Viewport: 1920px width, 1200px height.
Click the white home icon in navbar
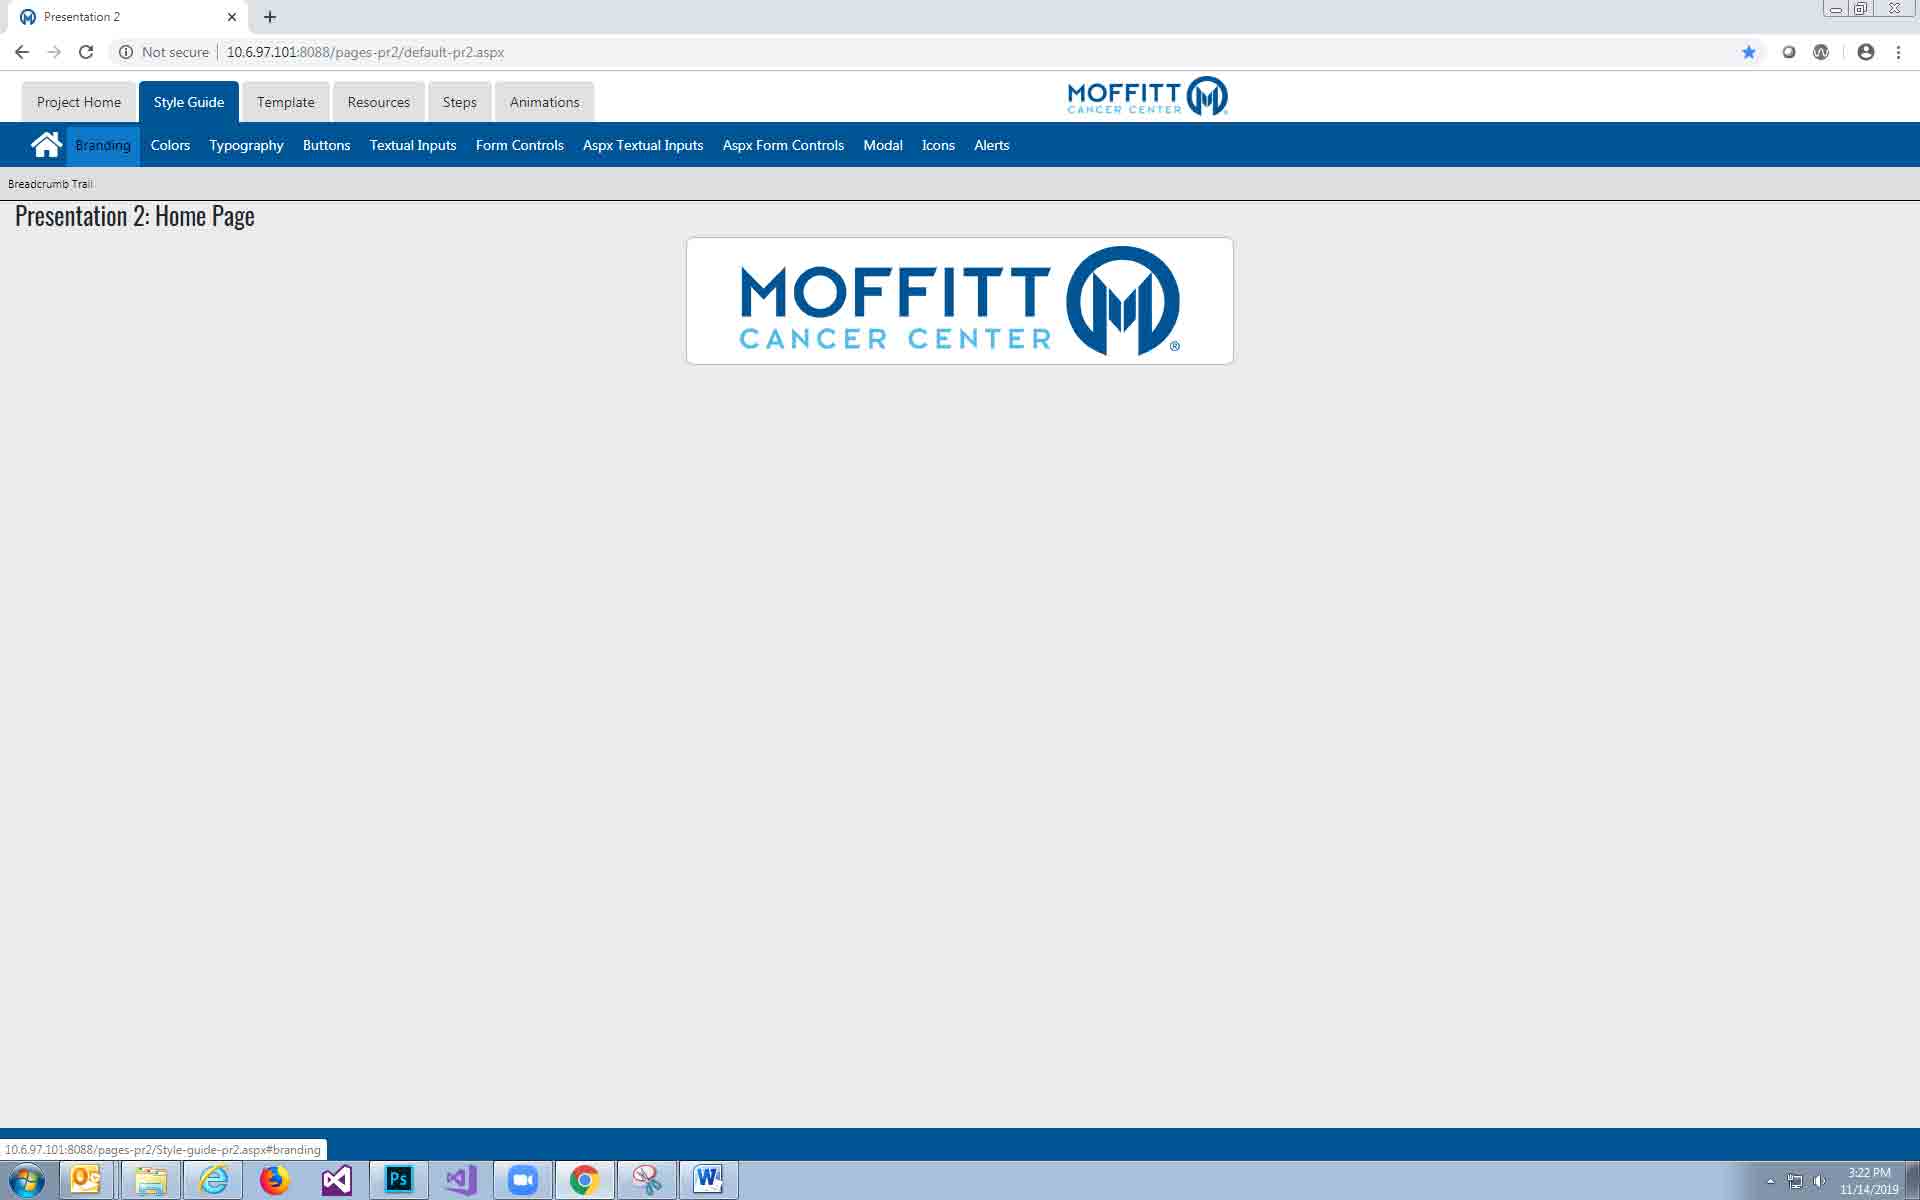pyautogui.click(x=46, y=145)
